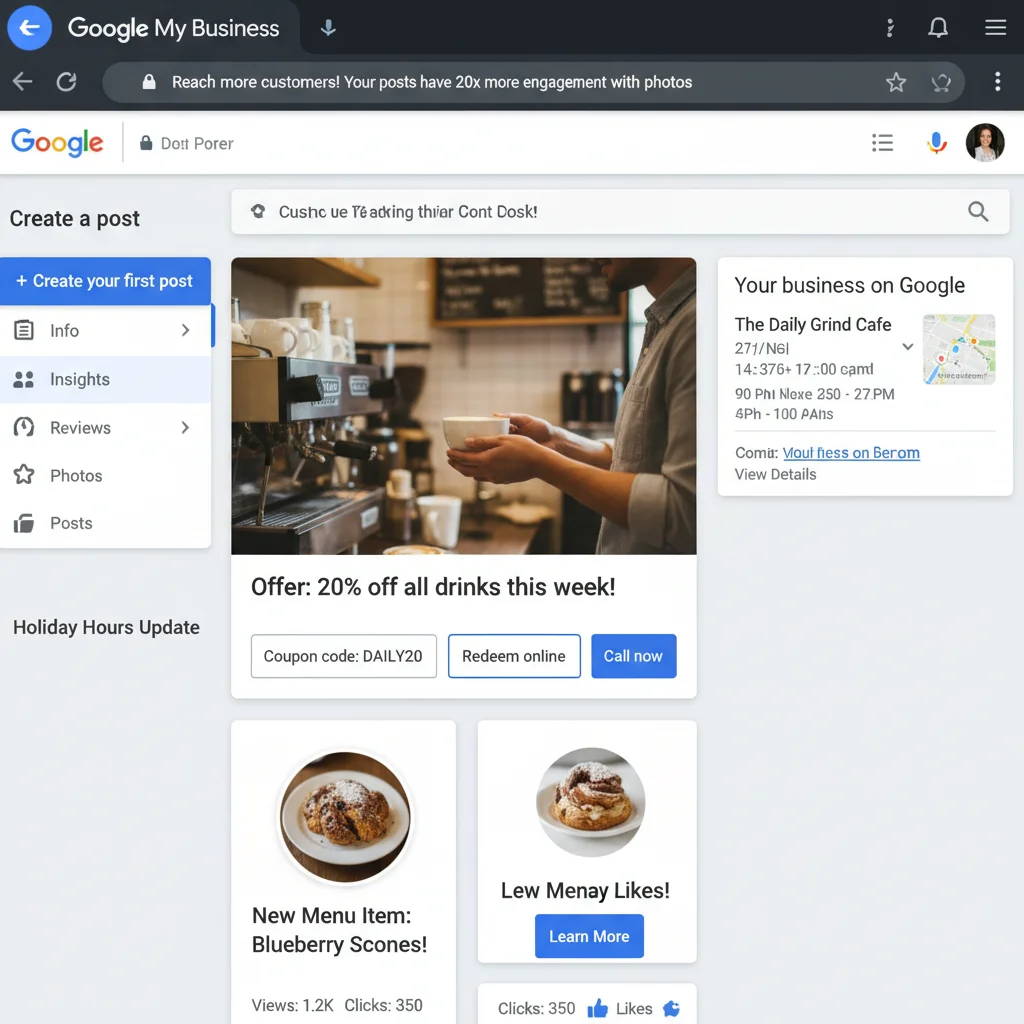Open the user profile avatar

coord(985,142)
